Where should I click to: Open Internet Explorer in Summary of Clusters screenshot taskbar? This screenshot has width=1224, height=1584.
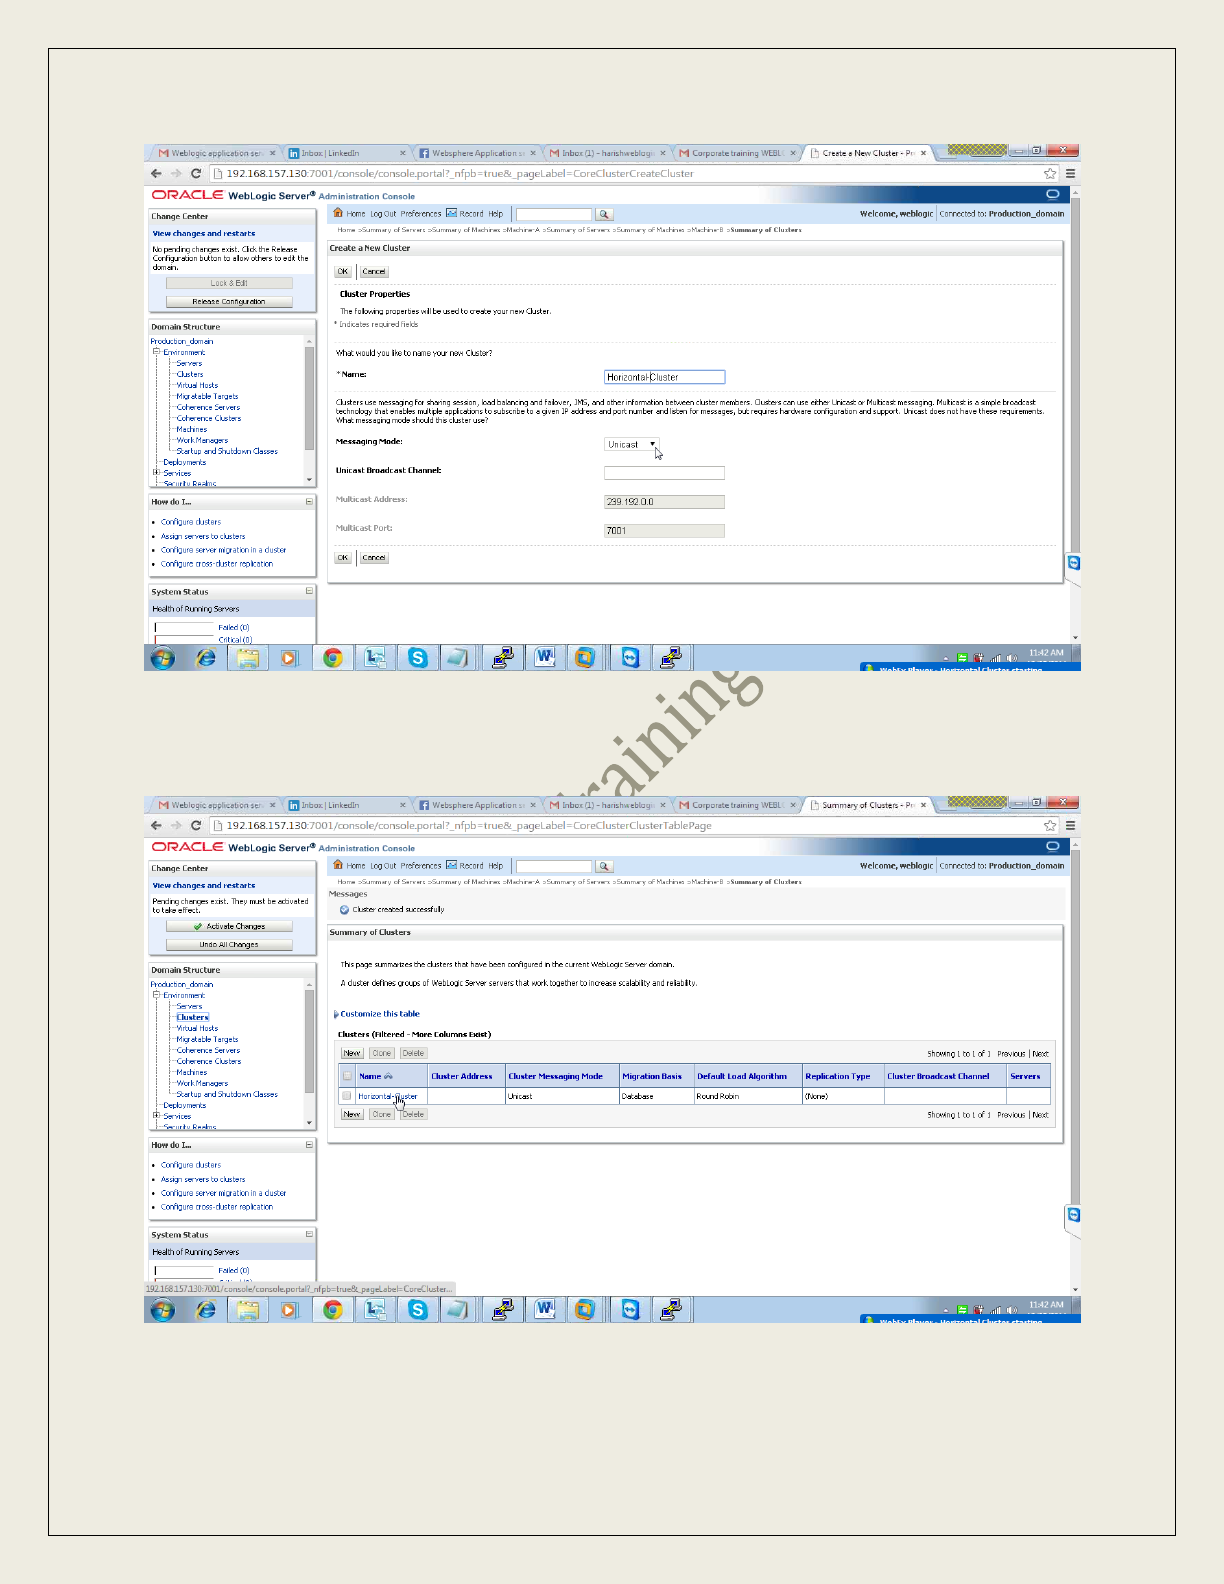[206, 1310]
